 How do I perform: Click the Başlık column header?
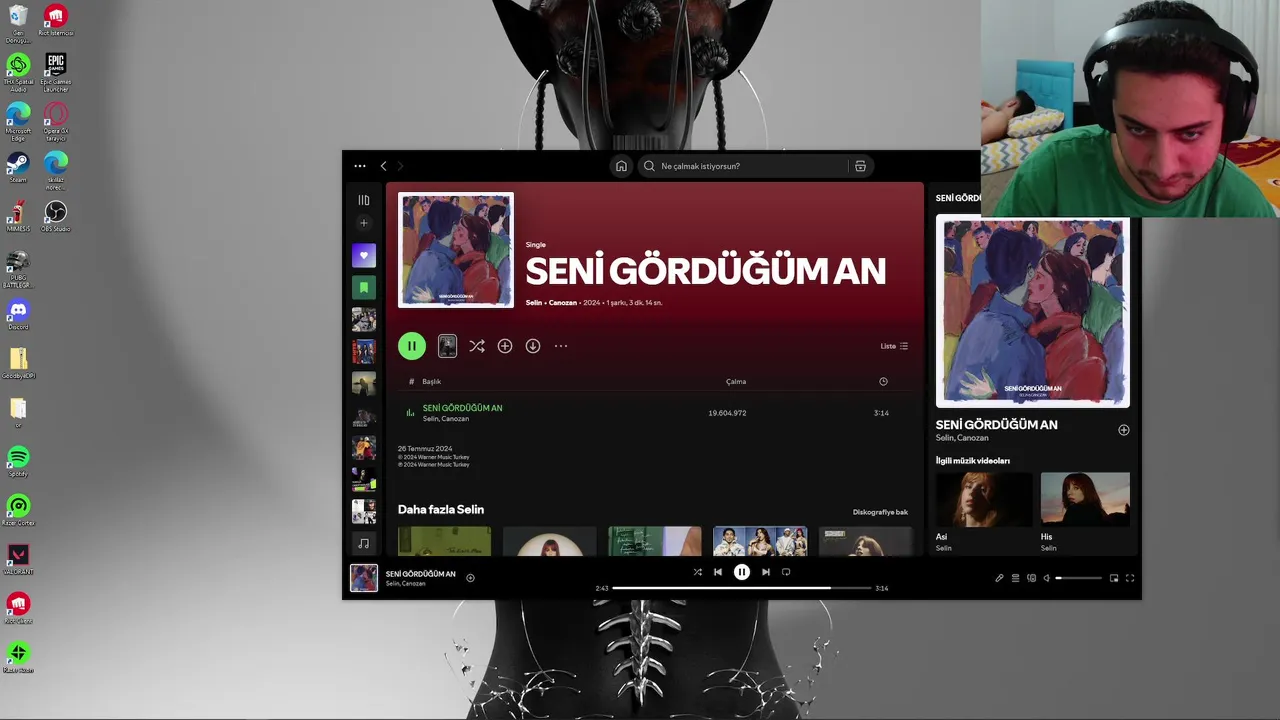(x=431, y=381)
